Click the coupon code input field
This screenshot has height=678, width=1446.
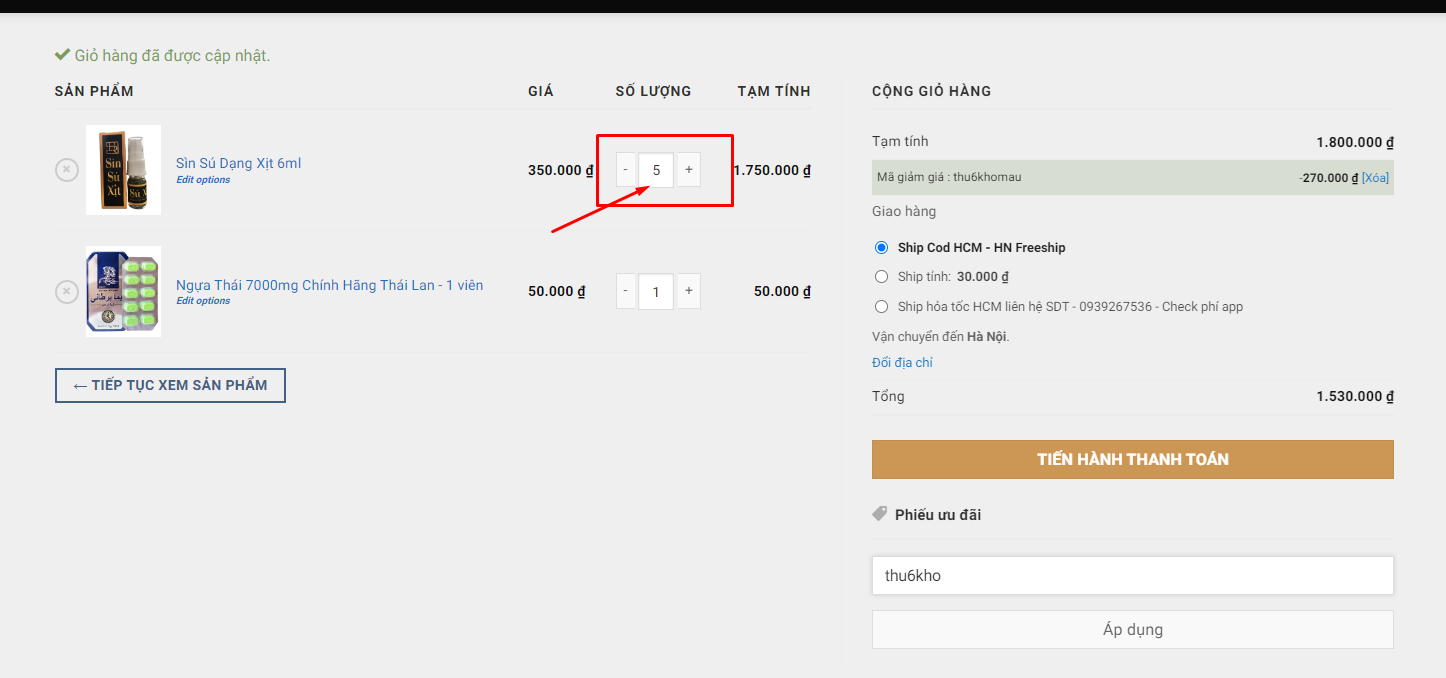tap(1132, 576)
